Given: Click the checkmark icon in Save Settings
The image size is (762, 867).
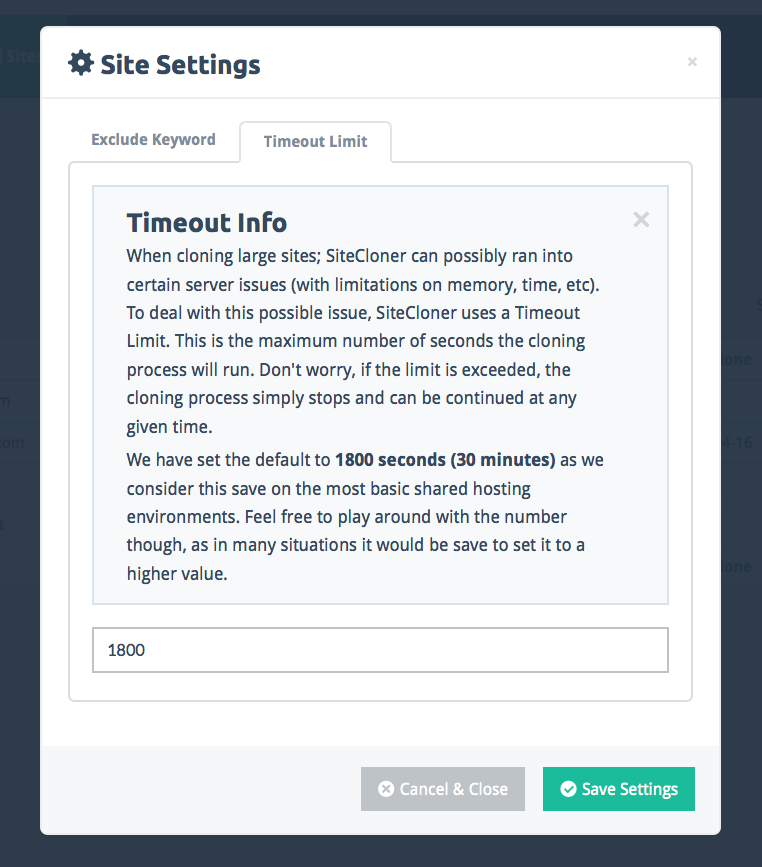Looking at the screenshot, I should click(568, 788).
